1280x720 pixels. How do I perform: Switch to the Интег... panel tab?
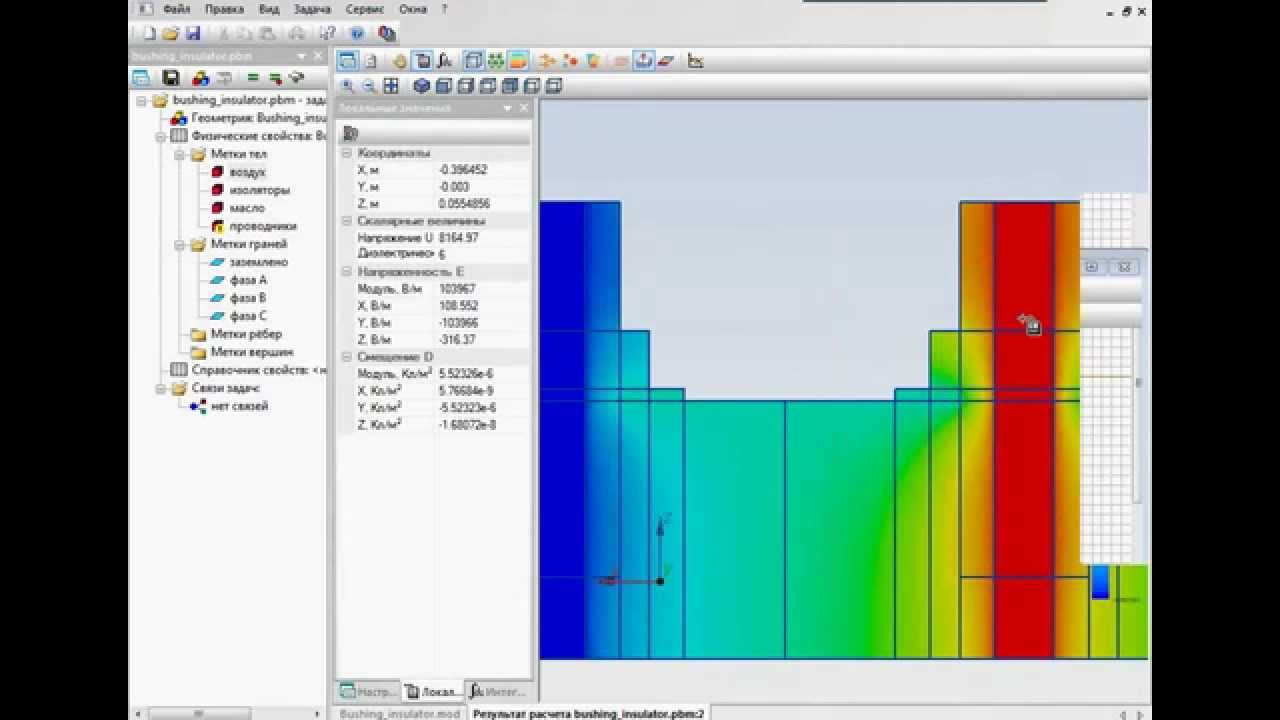497,691
